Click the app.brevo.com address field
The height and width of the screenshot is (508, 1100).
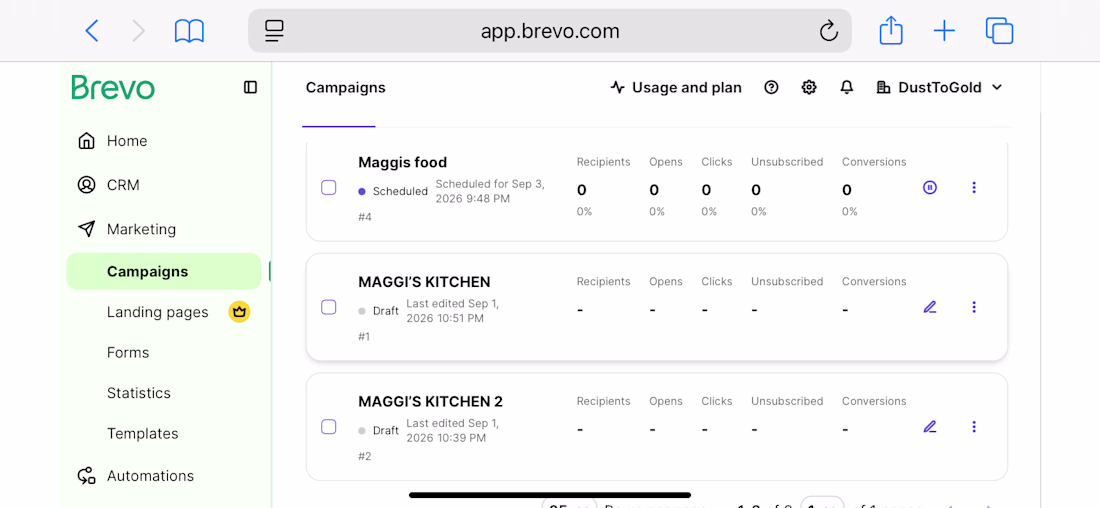[x=550, y=31]
